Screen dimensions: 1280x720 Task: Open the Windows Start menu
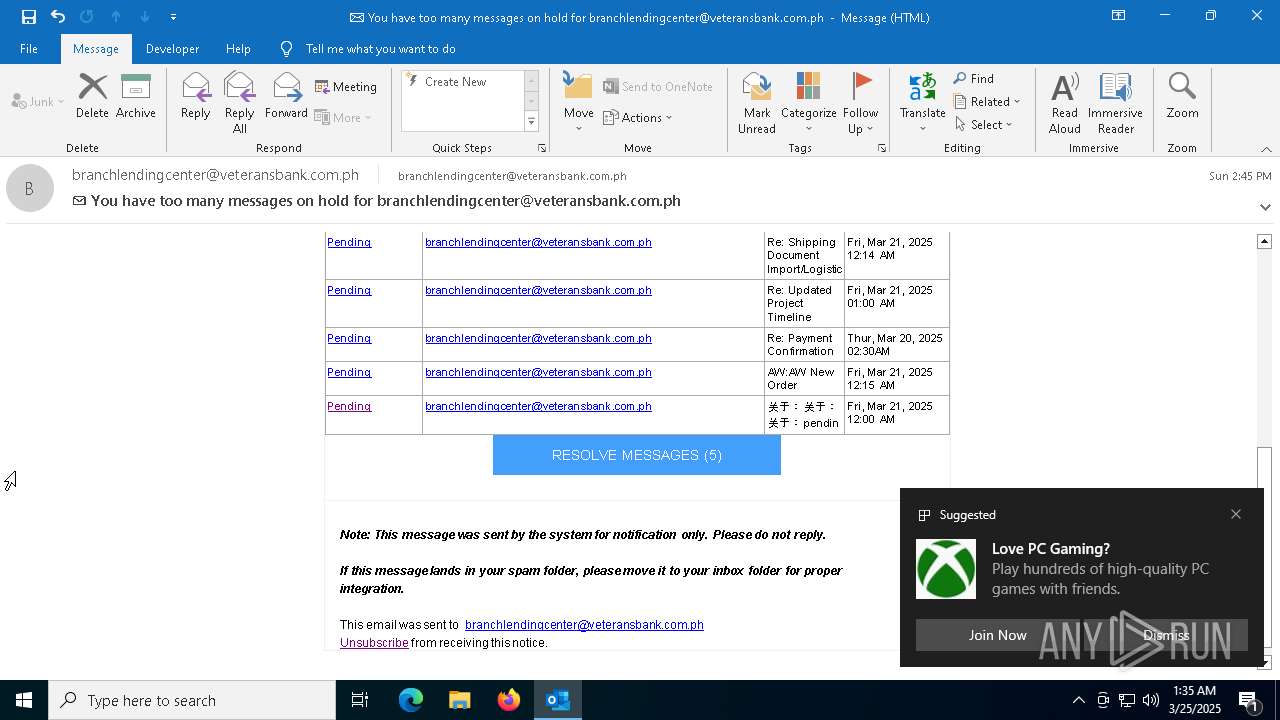tap(24, 700)
